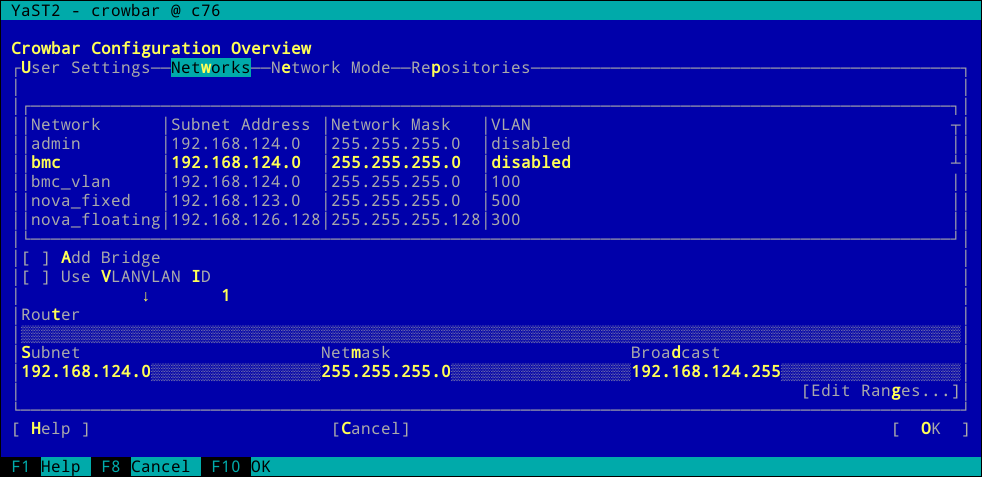Screen dimensions: 982x477
Task: Go to the Repositories tab
Action: (470, 68)
